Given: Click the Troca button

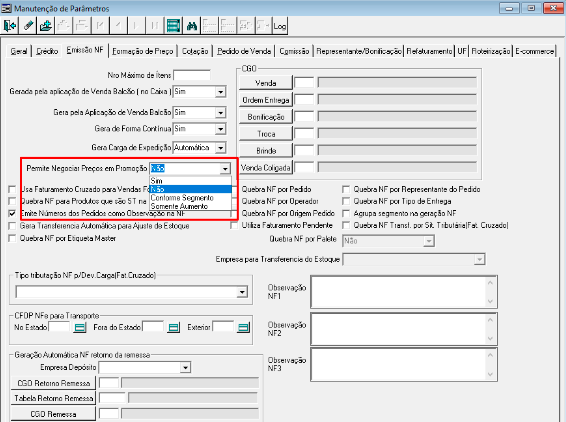Looking at the screenshot, I should (266, 134).
